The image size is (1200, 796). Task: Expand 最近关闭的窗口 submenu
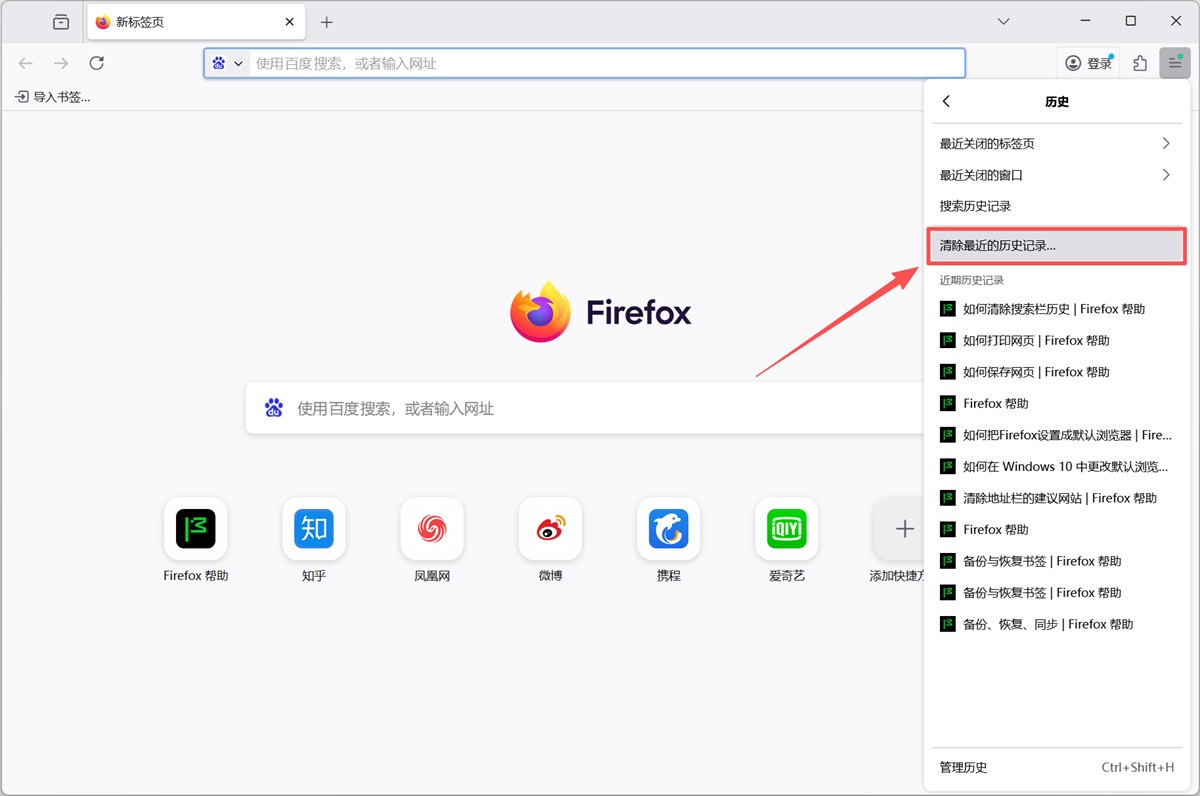pos(1055,175)
